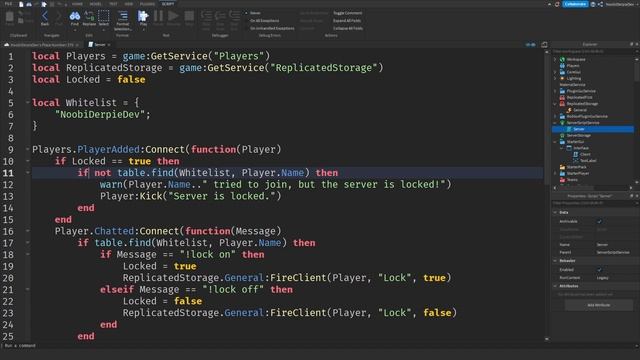Open the HOME ribbon tab
640x360 pixels.
pyautogui.click(x=77, y=4)
